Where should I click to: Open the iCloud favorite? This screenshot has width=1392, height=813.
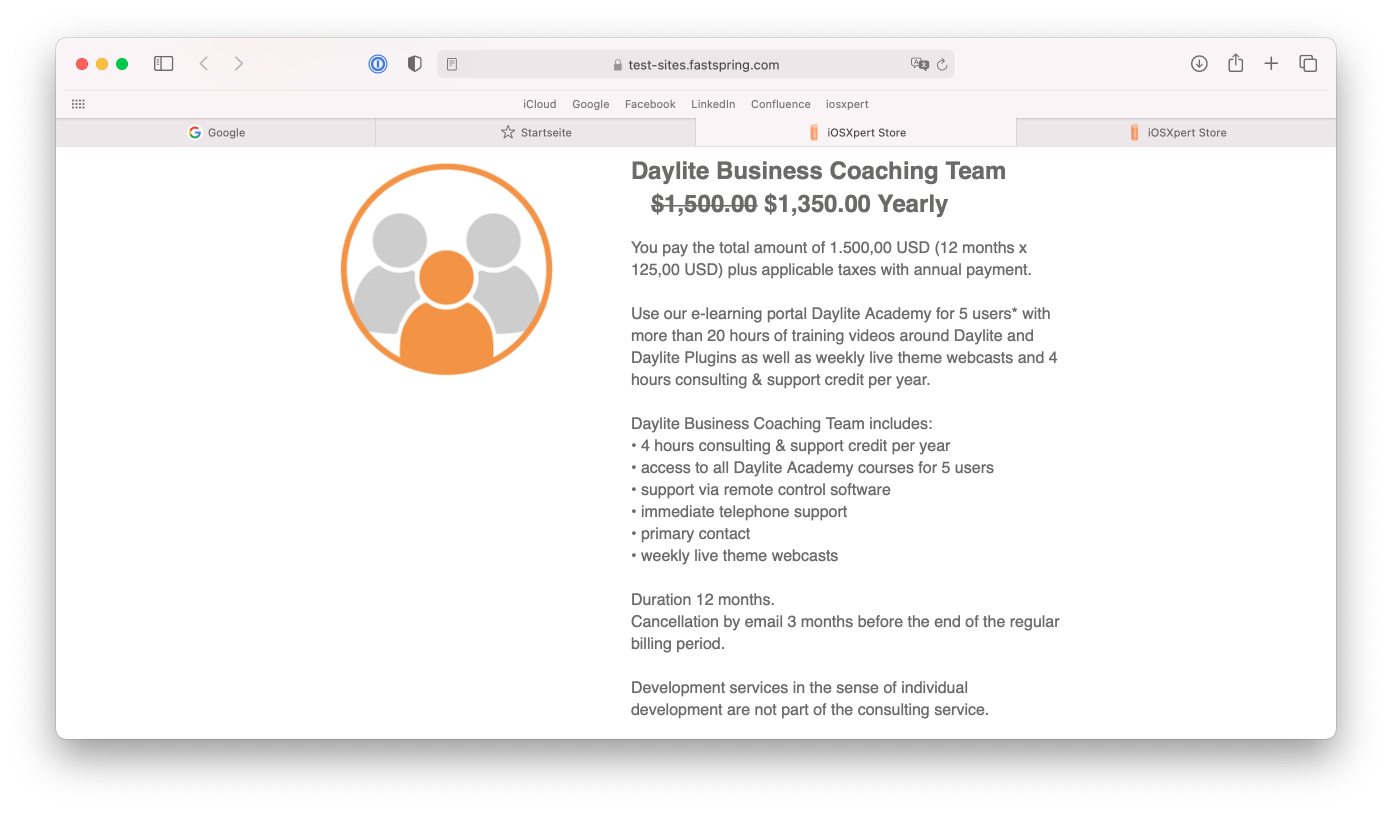point(540,104)
